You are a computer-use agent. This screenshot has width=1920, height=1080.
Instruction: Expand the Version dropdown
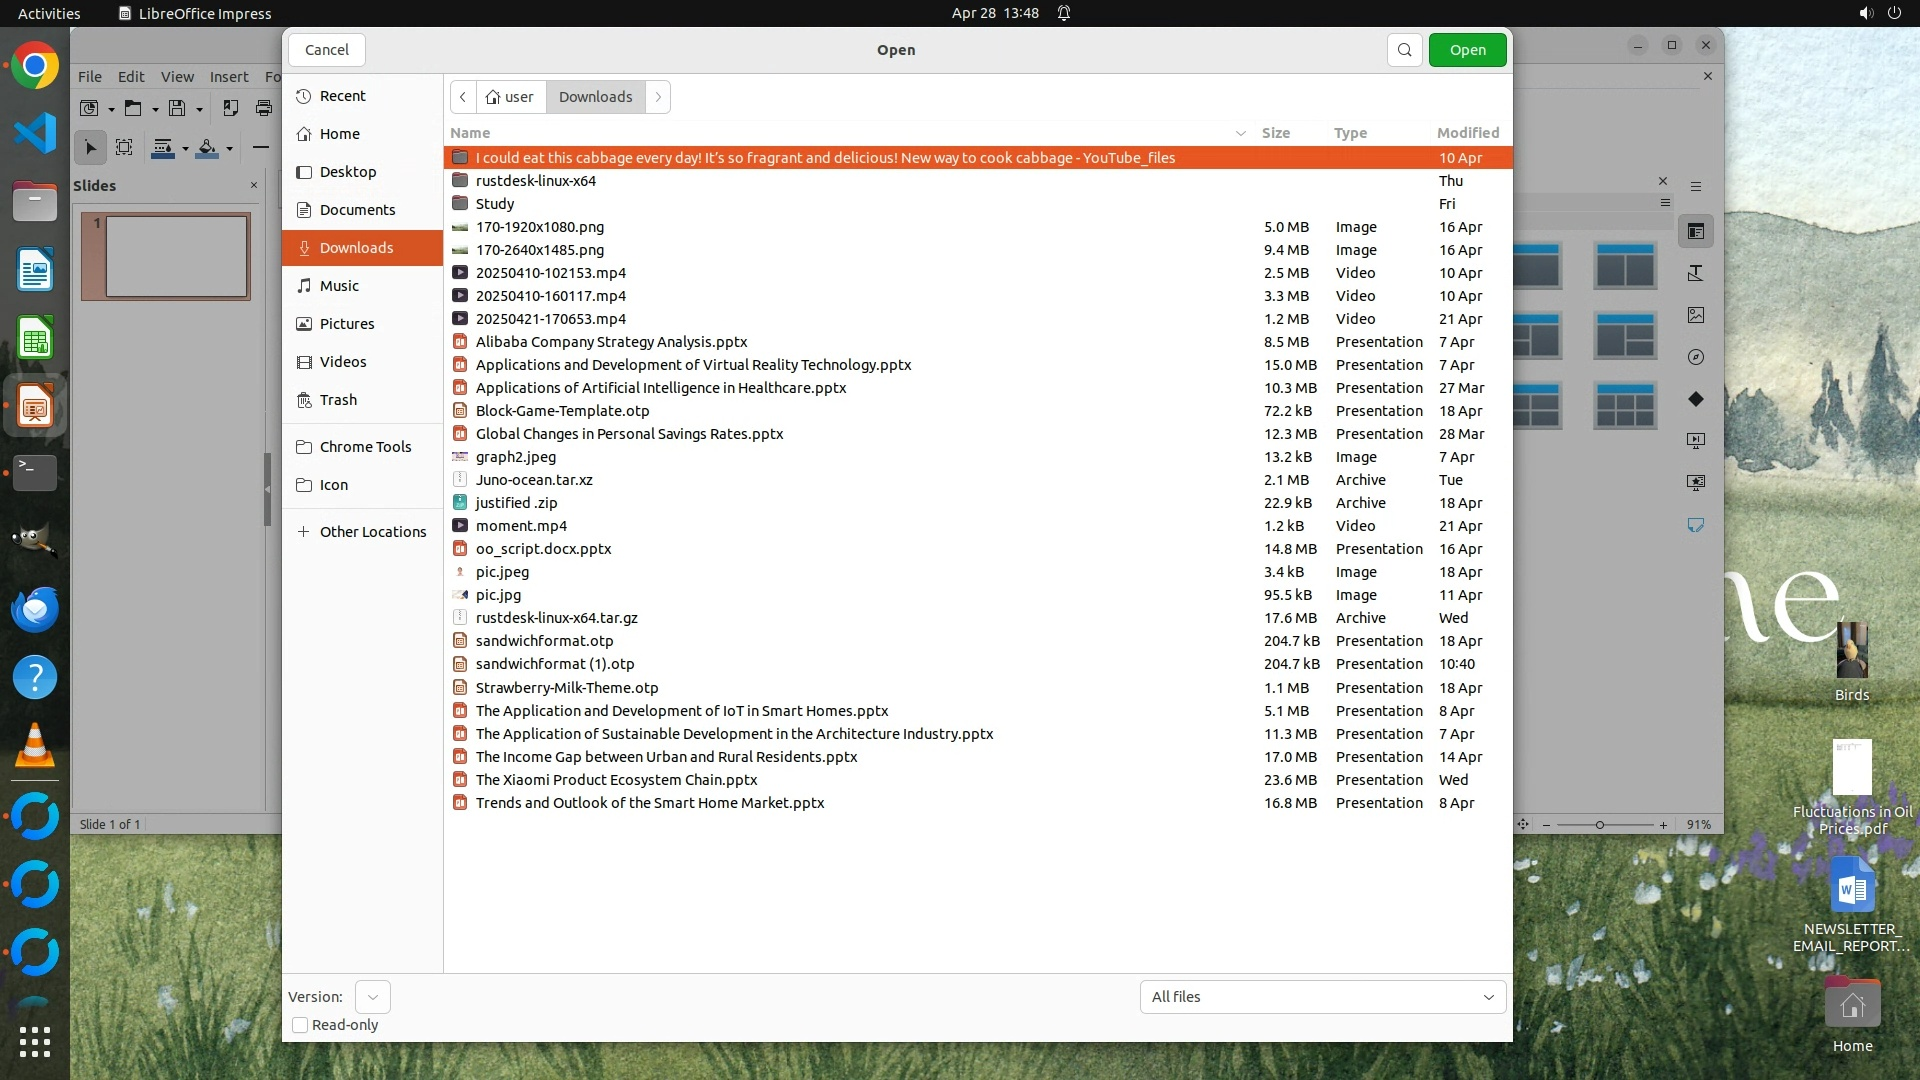[x=372, y=997]
